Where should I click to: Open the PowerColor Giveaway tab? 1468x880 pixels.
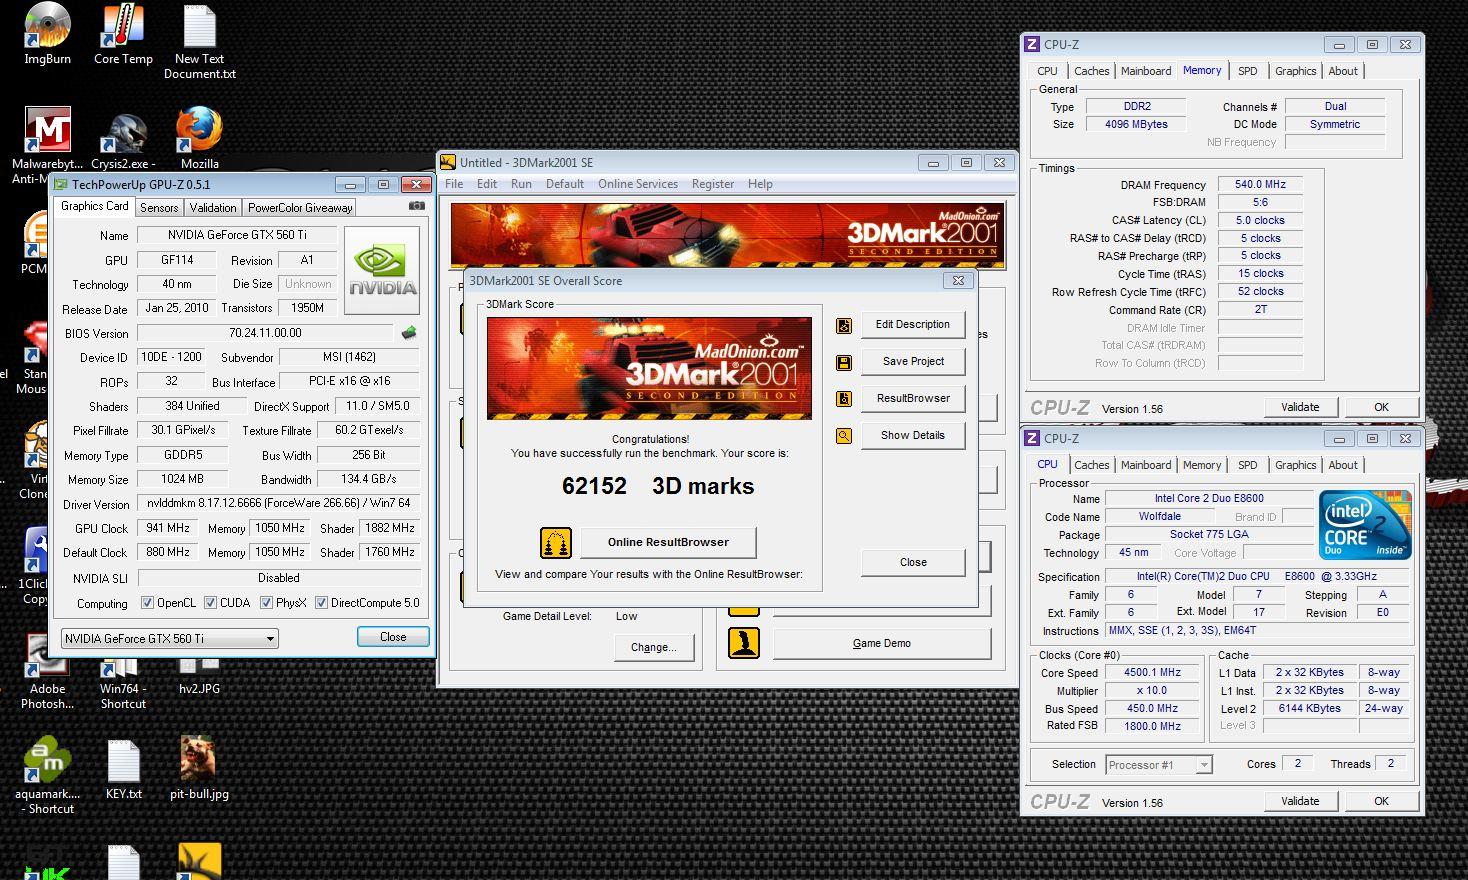click(x=300, y=208)
